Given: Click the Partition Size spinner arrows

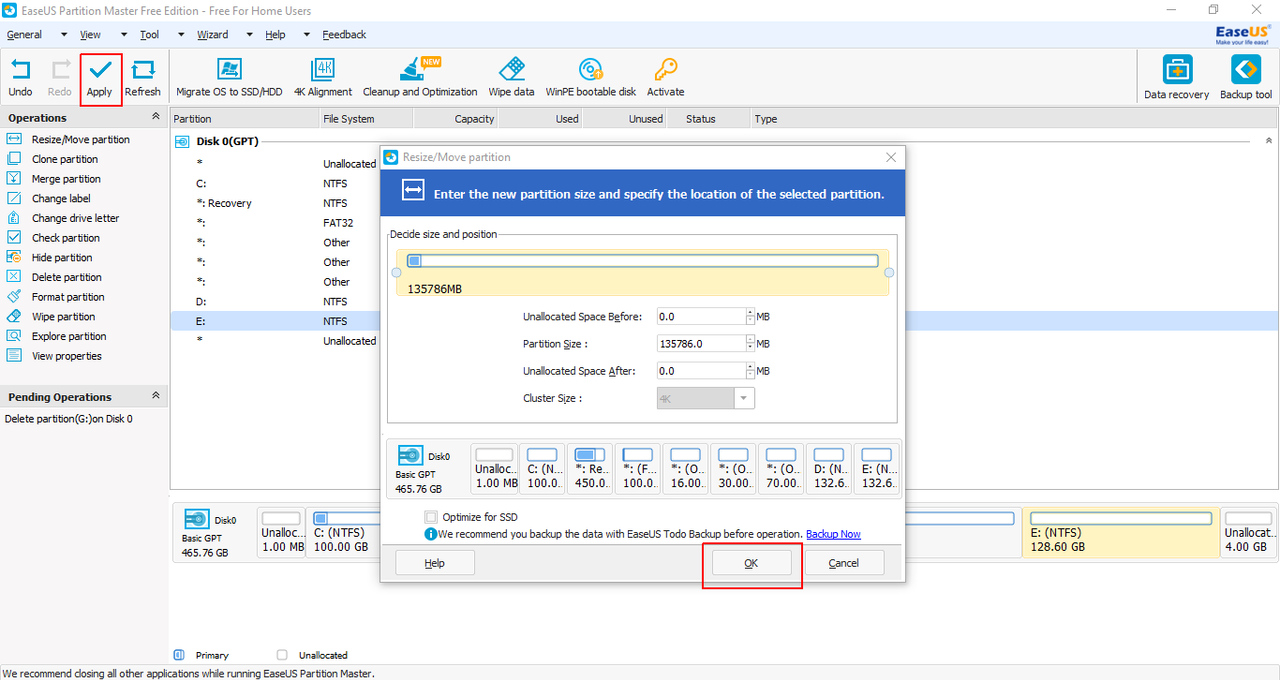Looking at the screenshot, I should [751, 343].
